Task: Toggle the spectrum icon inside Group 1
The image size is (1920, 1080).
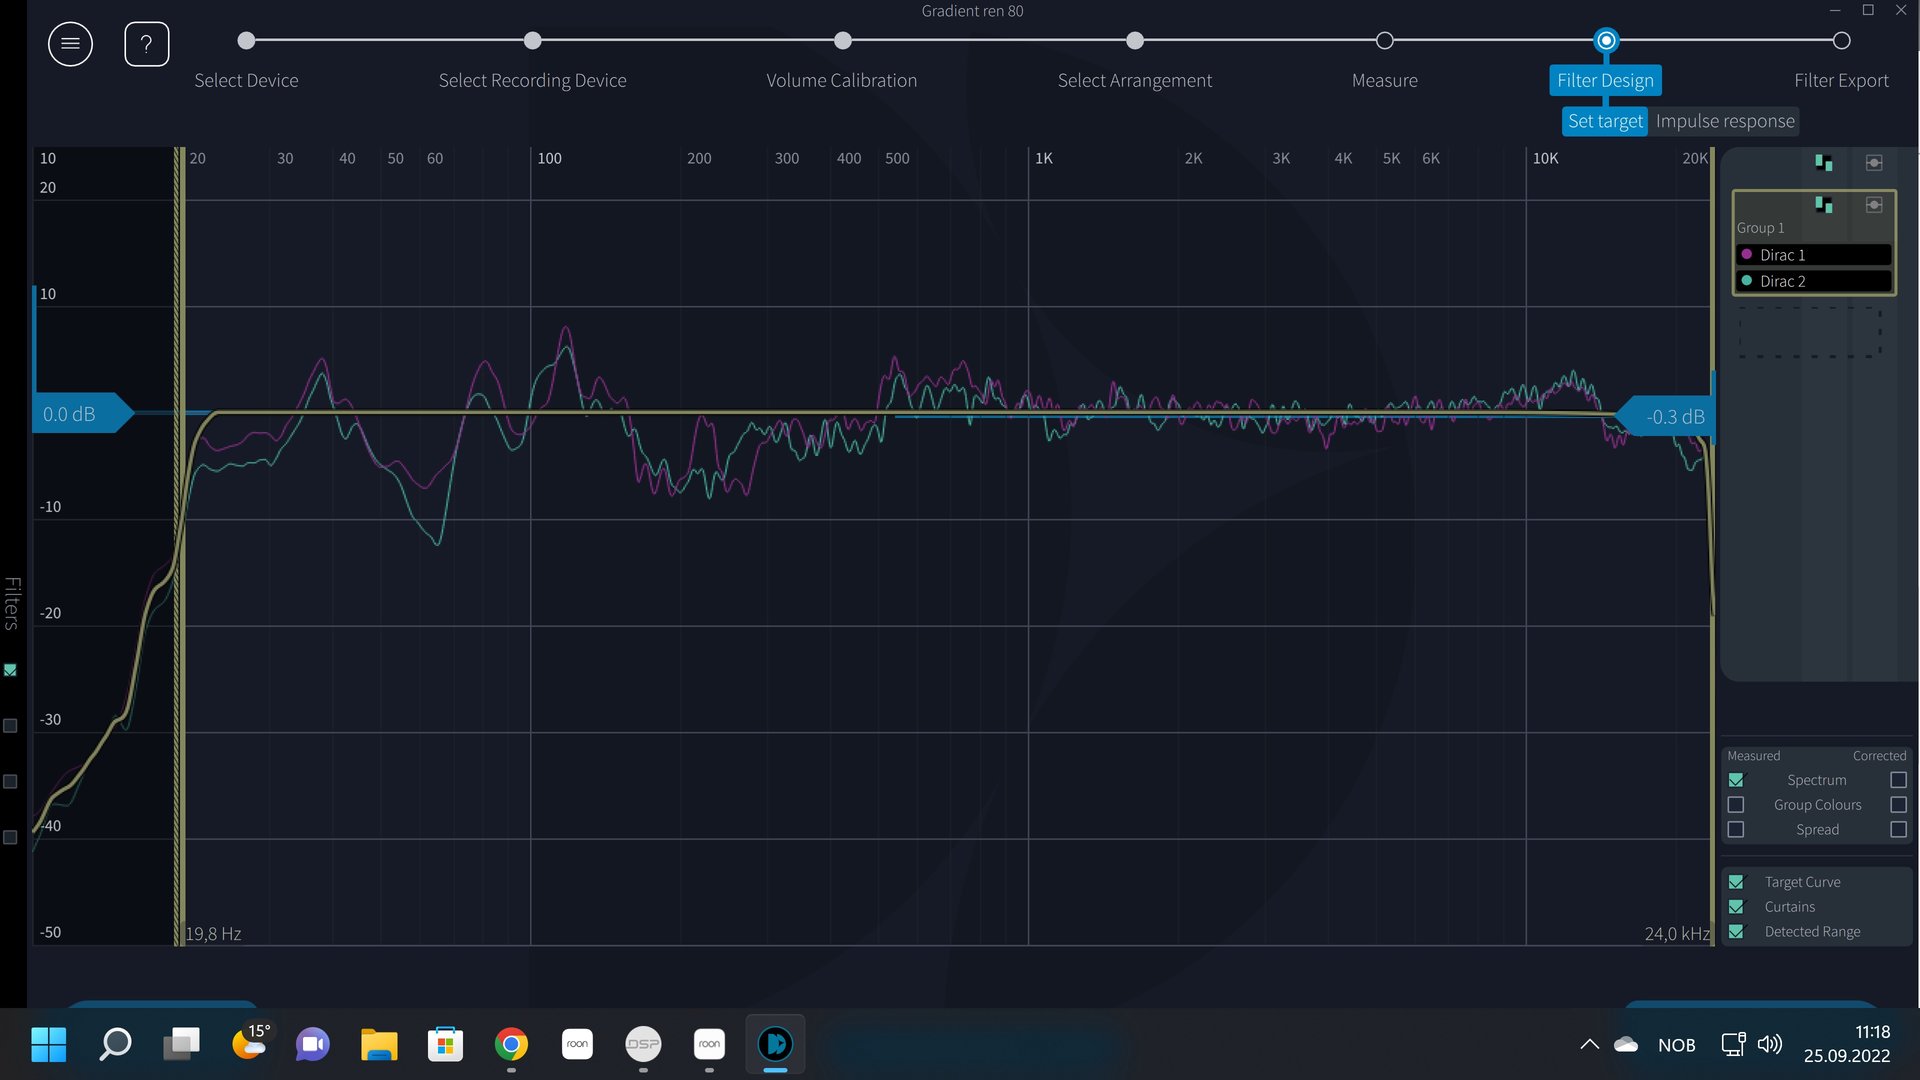Action: (1824, 204)
